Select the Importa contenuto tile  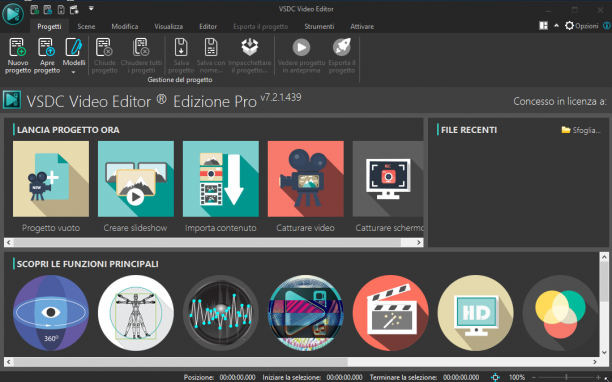coord(221,179)
